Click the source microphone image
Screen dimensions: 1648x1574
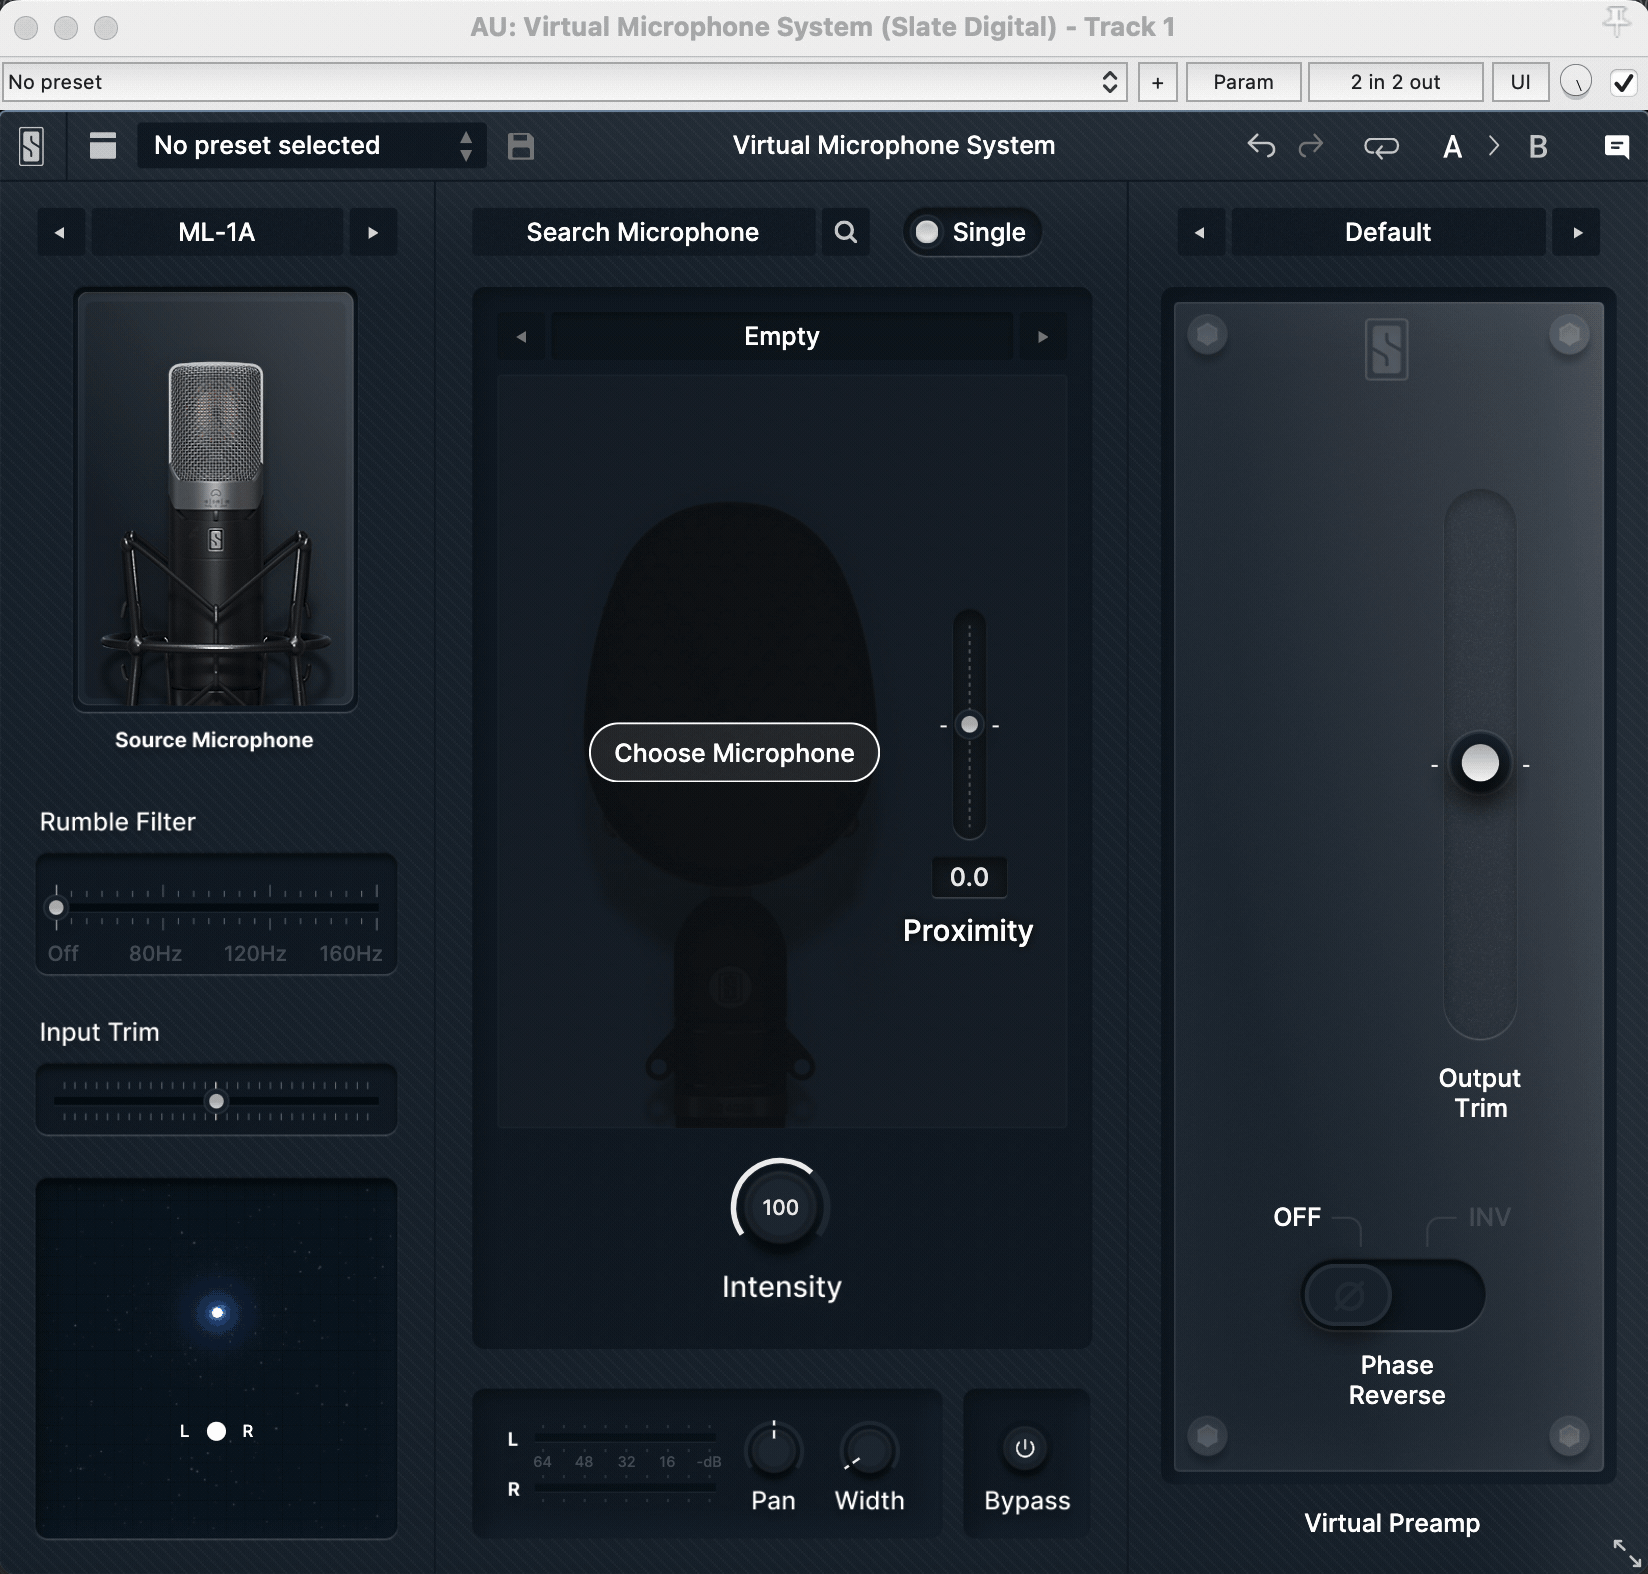215,500
